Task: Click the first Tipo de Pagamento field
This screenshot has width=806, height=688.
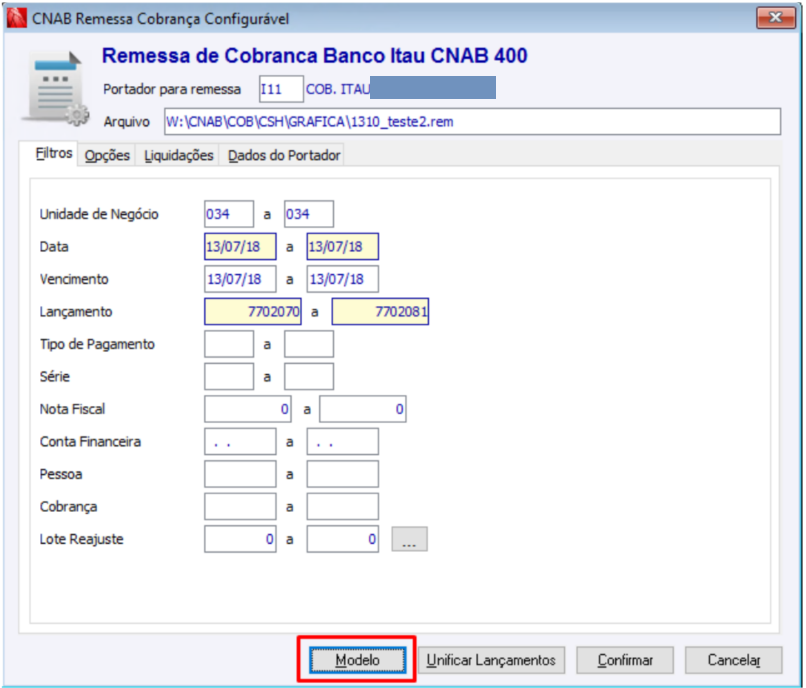Action: 229,344
